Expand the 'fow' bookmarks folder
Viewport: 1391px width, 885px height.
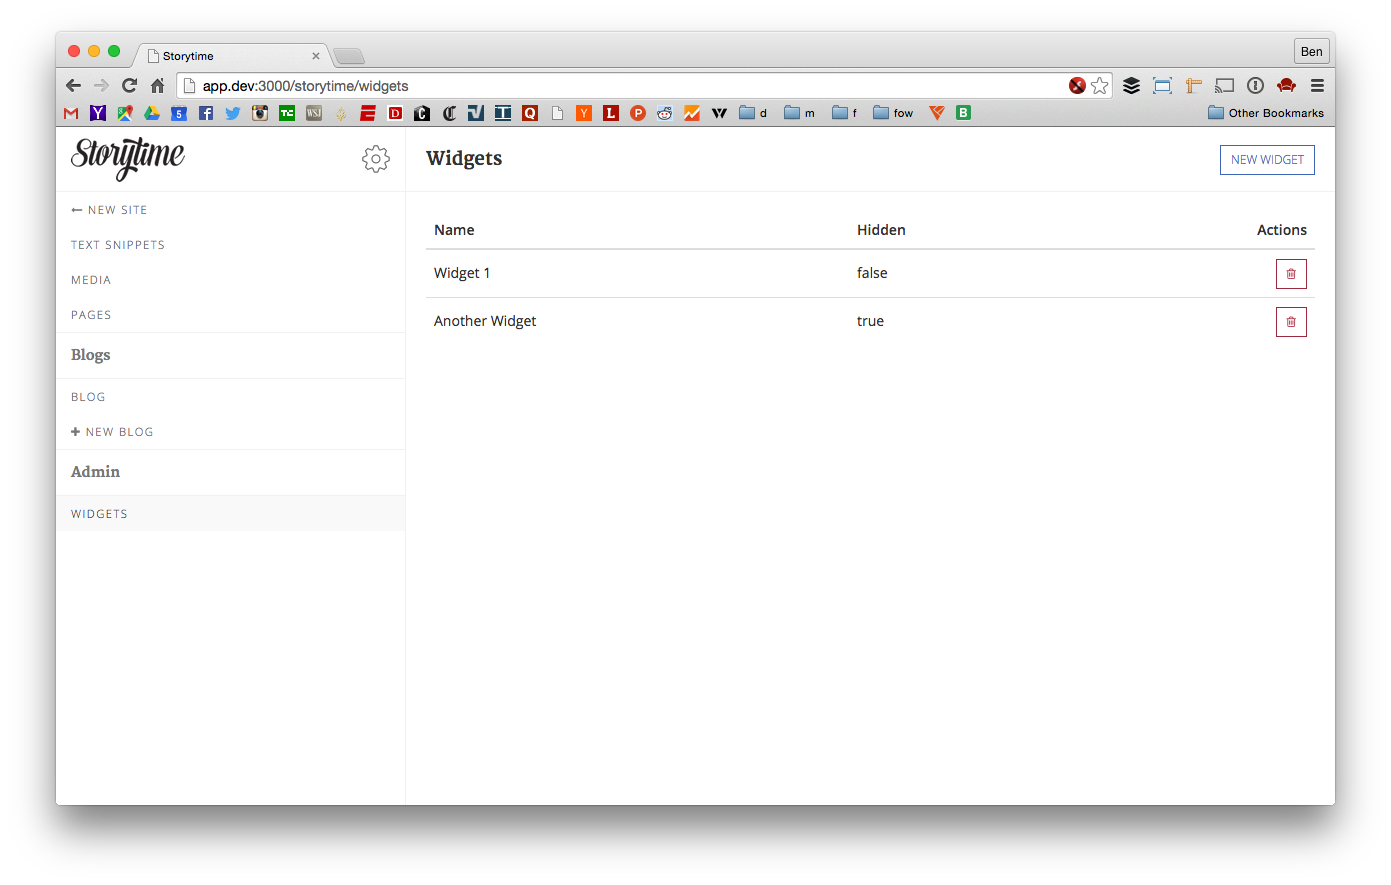[x=893, y=113]
